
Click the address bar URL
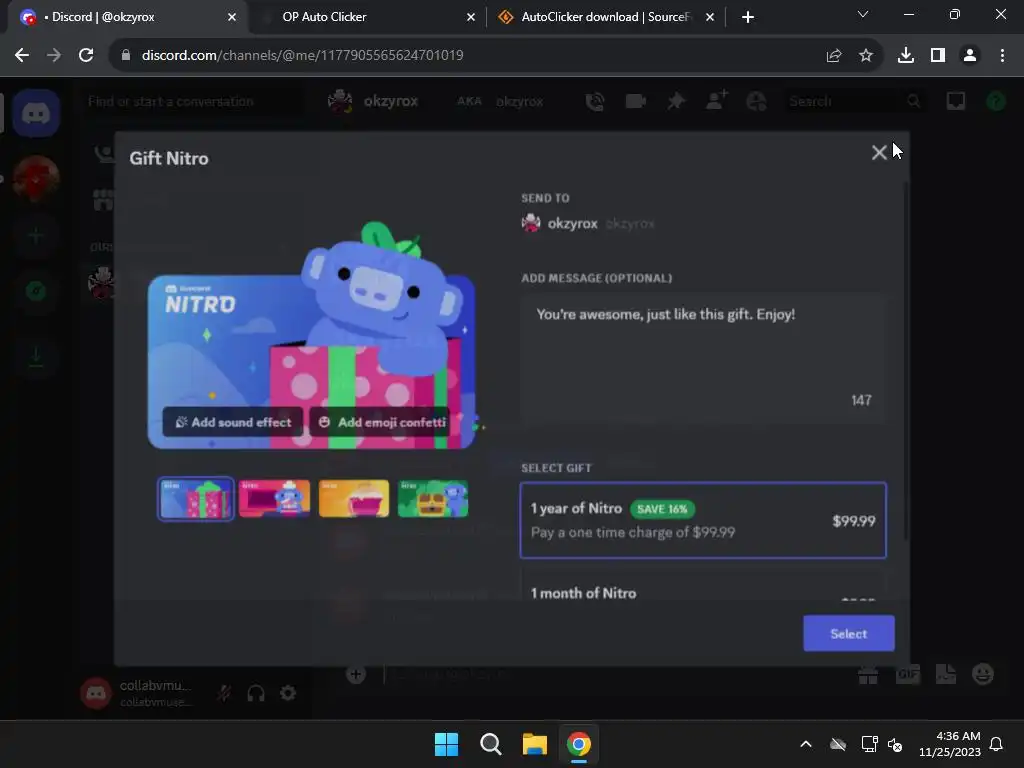click(302, 56)
